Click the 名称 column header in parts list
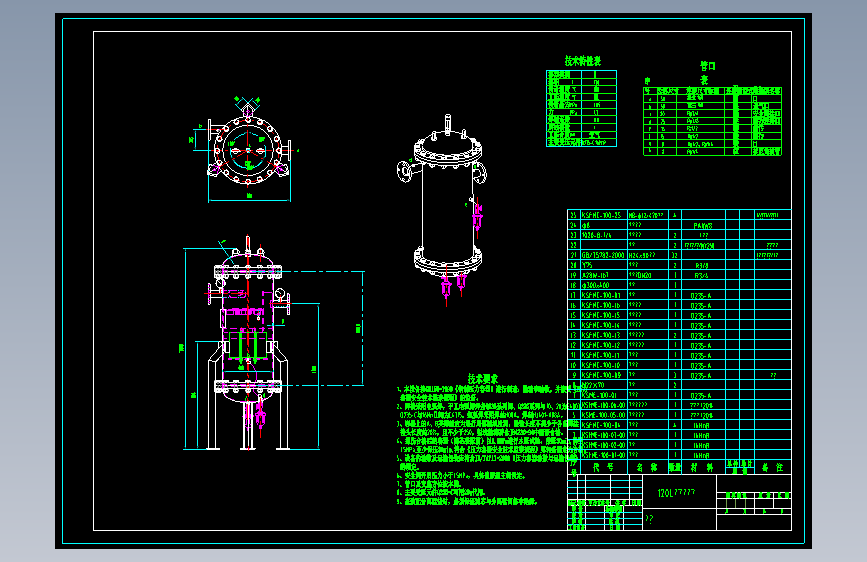The height and width of the screenshot is (562, 867). pyautogui.click(x=646, y=467)
